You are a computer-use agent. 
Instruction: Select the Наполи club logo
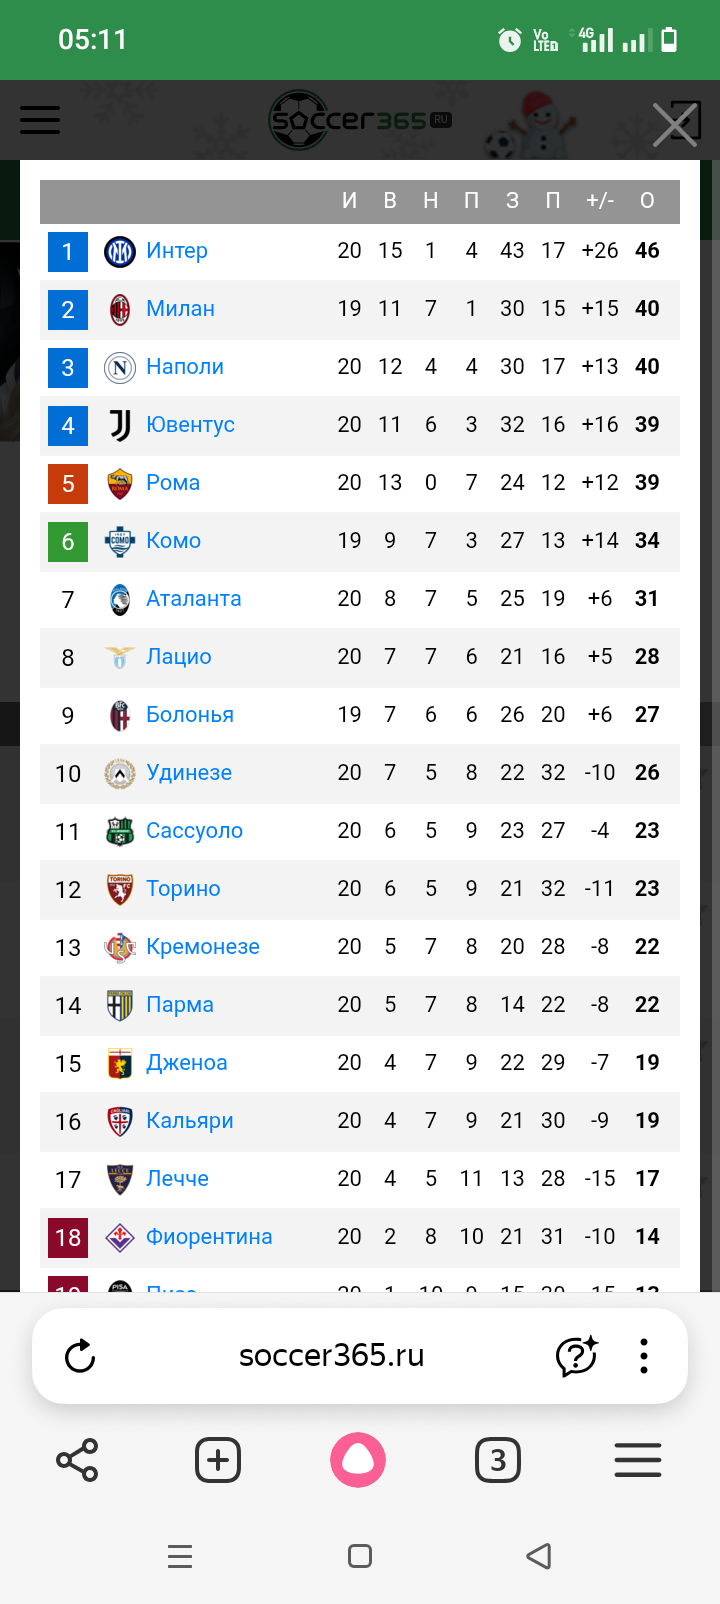(x=120, y=367)
